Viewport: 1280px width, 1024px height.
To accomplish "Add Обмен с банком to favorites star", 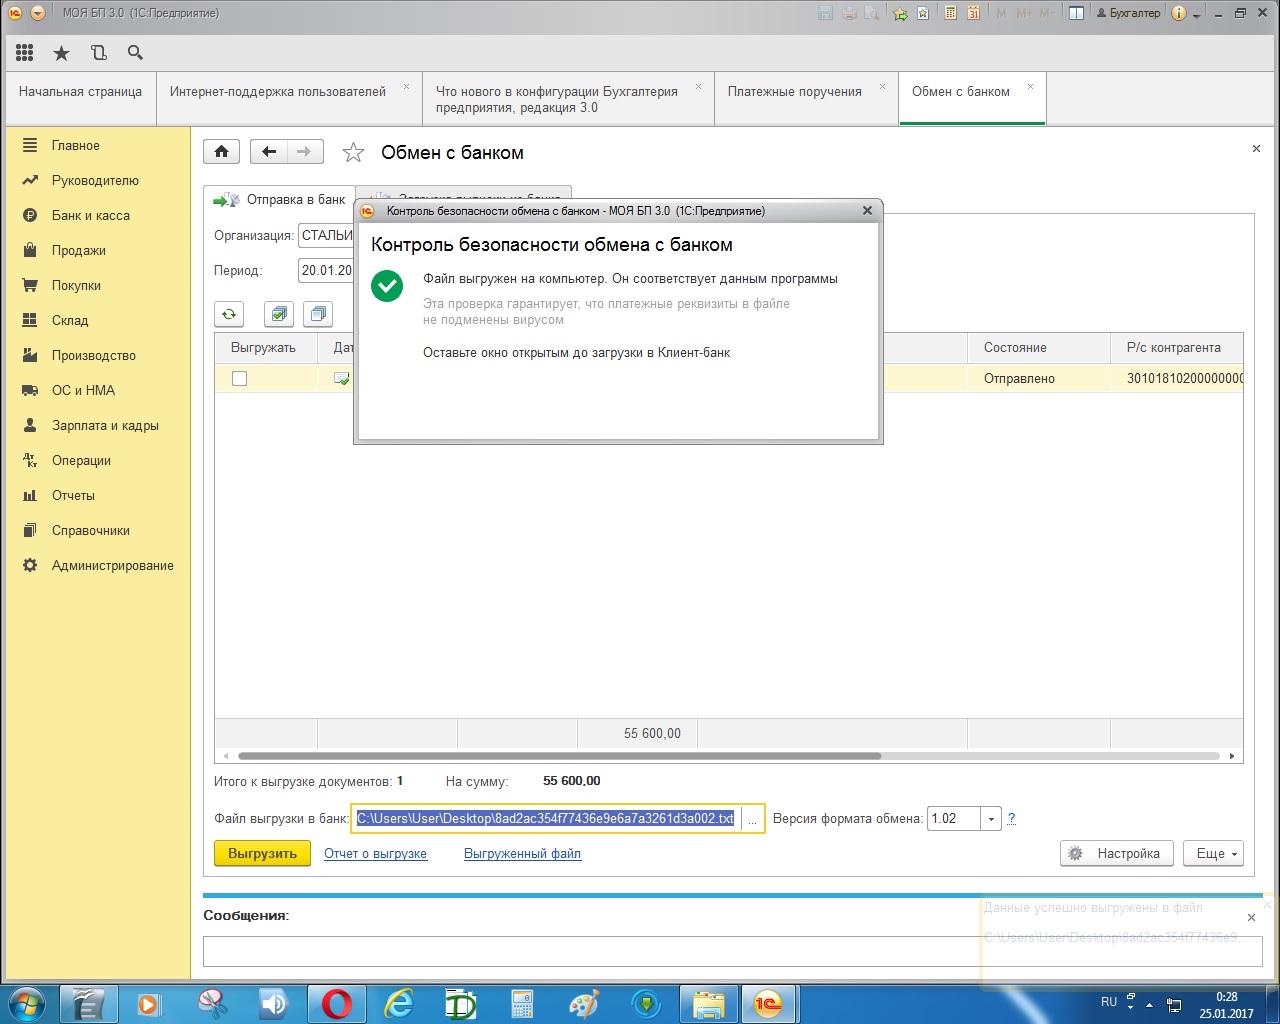I will pos(353,153).
